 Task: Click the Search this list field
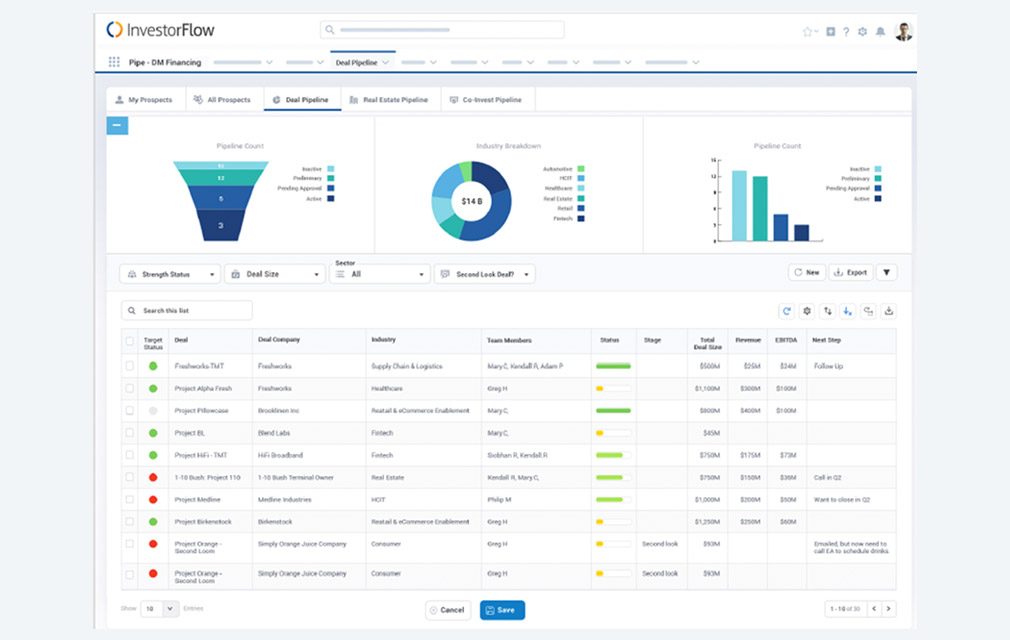(186, 310)
